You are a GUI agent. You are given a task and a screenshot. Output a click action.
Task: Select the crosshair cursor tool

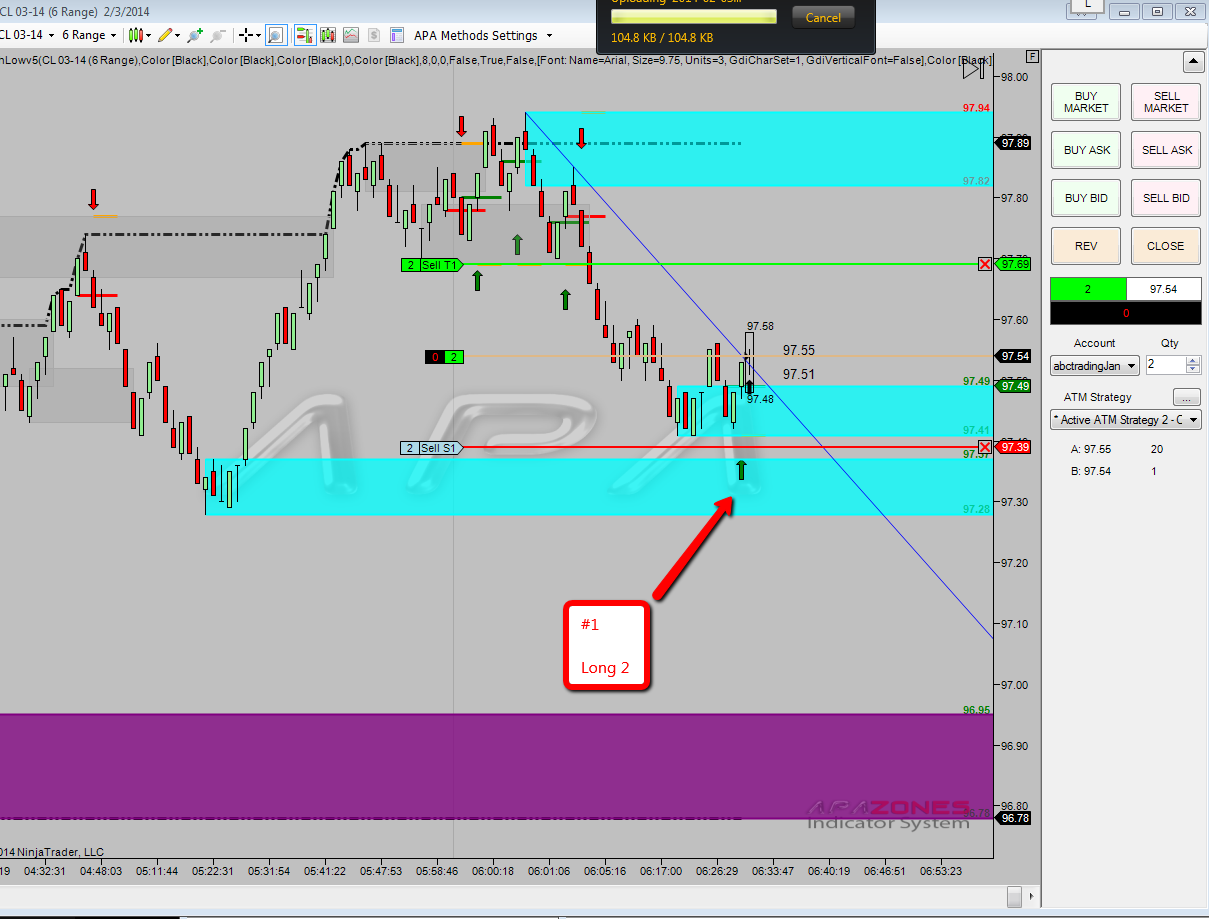[245, 35]
